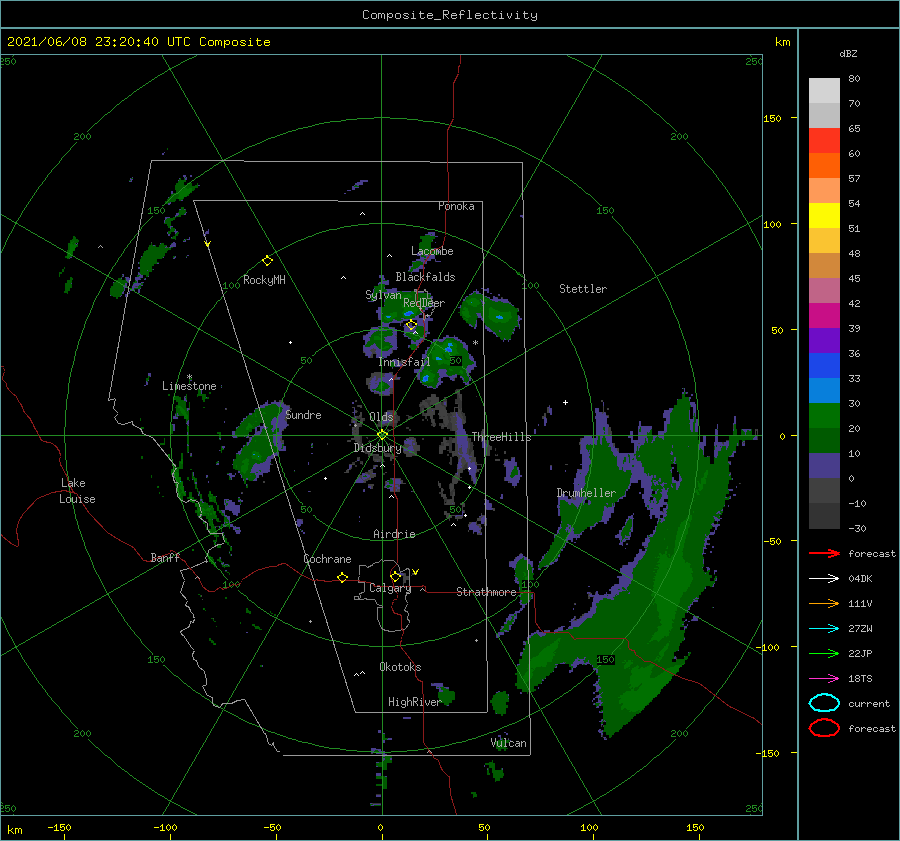Click the RockyMH label

pyautogui.click(x=264, y=280)
